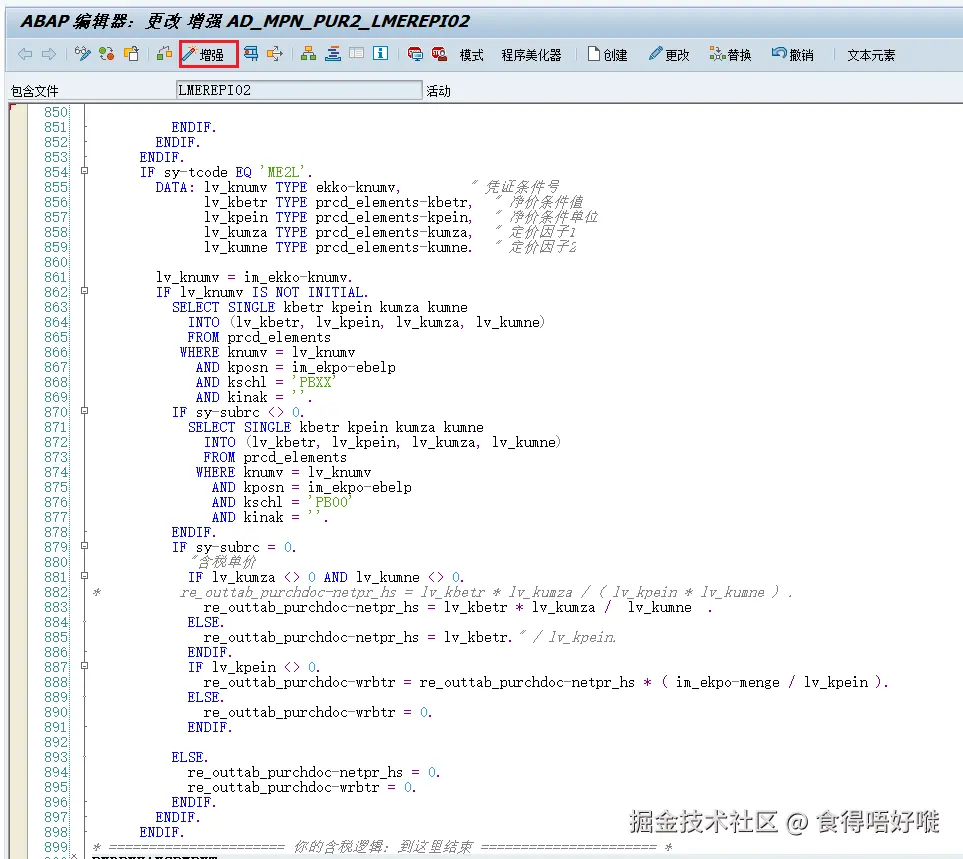
Task: Click 'im_ekpo-menge' on line 888
Action: click(x=727, y=682)
